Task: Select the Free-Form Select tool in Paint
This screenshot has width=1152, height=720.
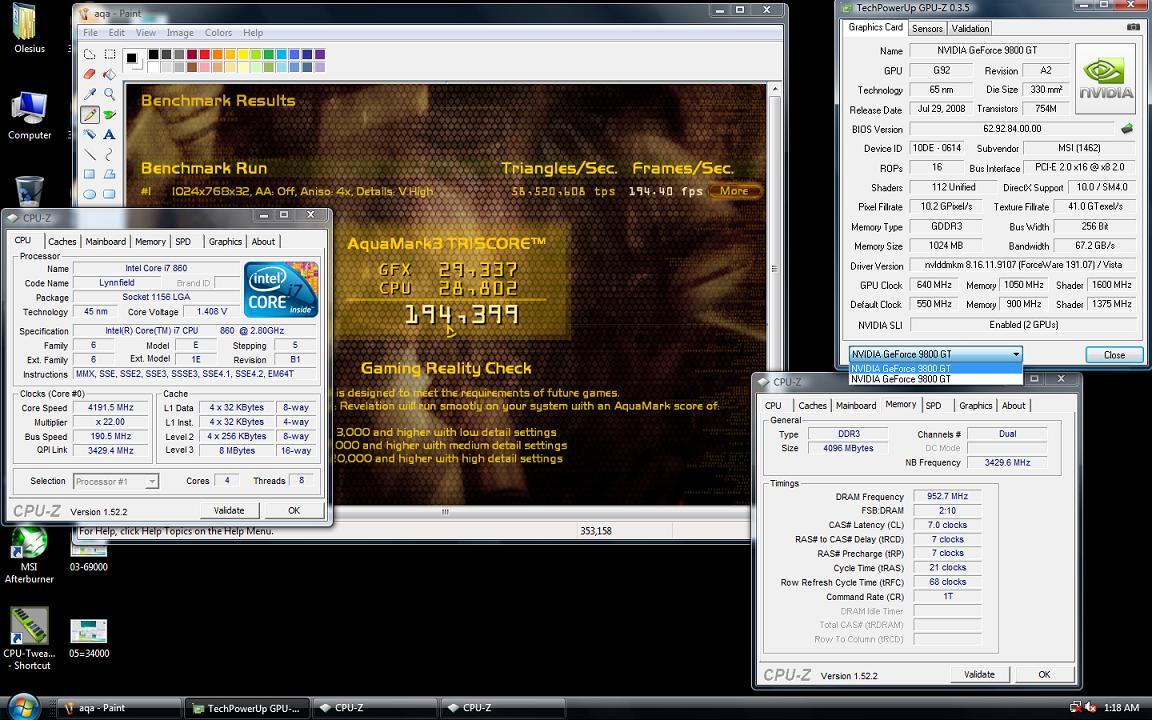Action: coord(90,54)
